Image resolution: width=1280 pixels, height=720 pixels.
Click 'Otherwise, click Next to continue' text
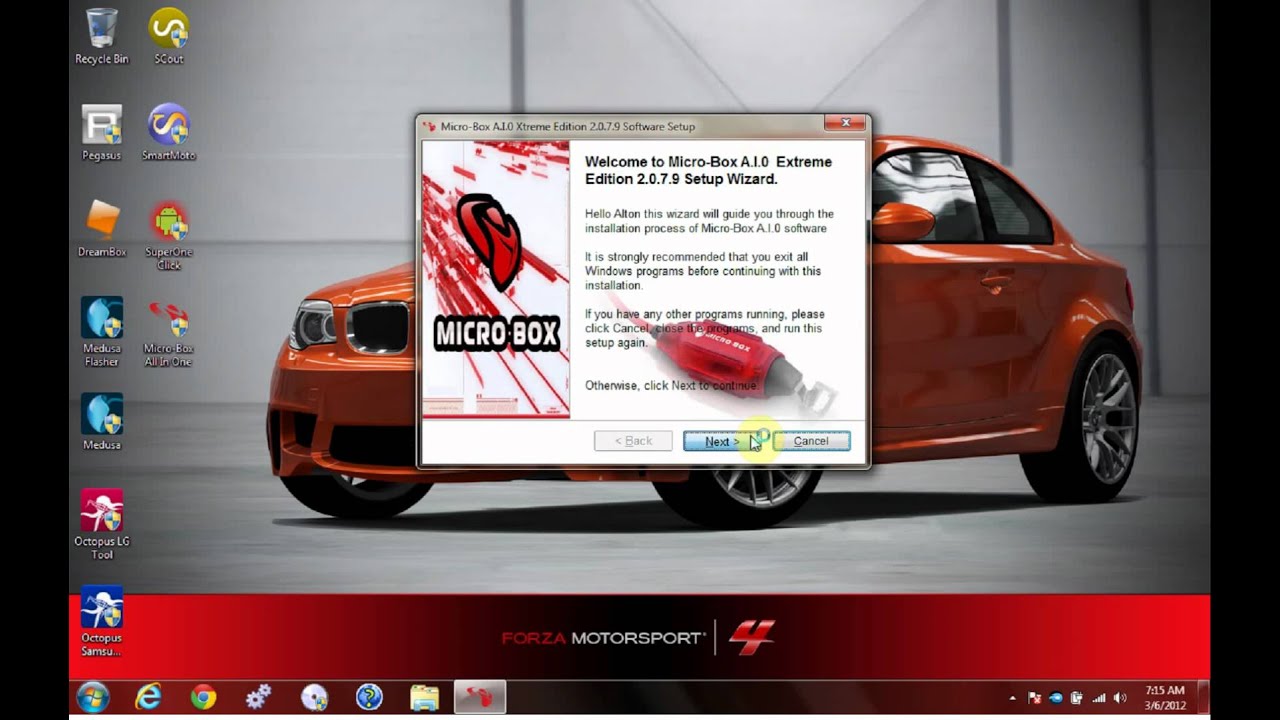(x=671, y=385)
